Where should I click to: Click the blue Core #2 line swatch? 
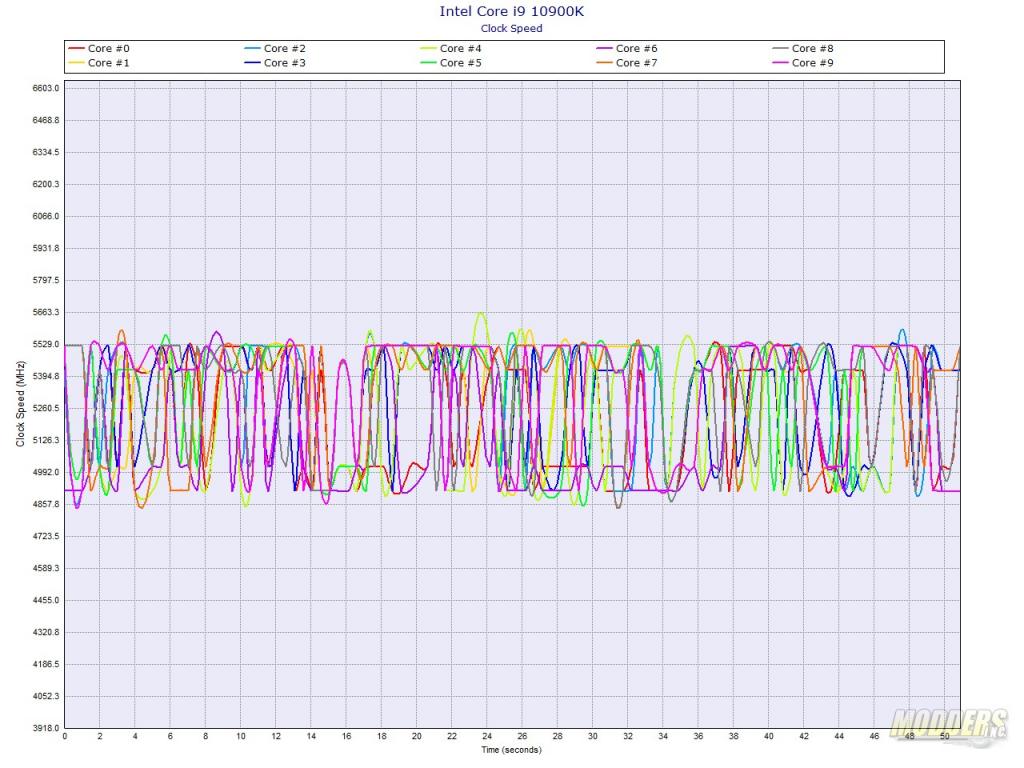point(252,48)
